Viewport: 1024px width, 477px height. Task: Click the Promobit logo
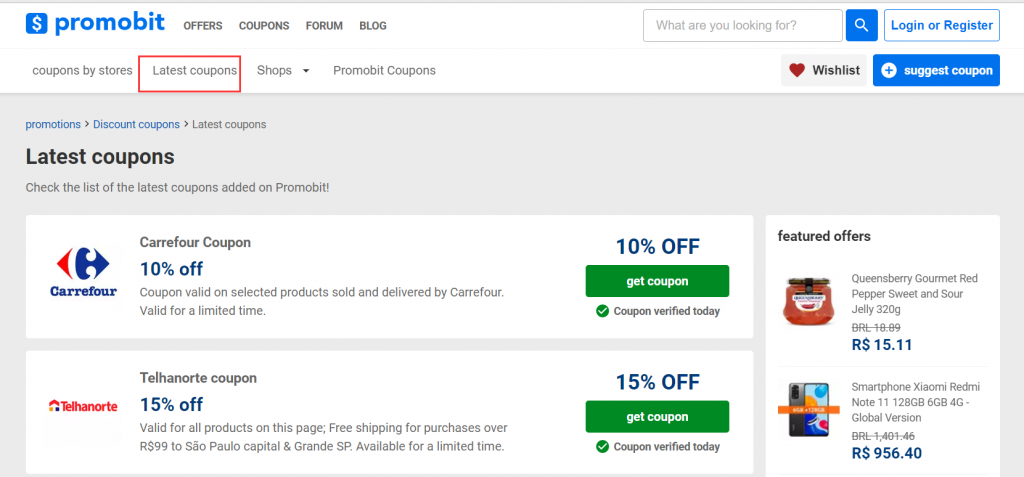click(95, 24)
